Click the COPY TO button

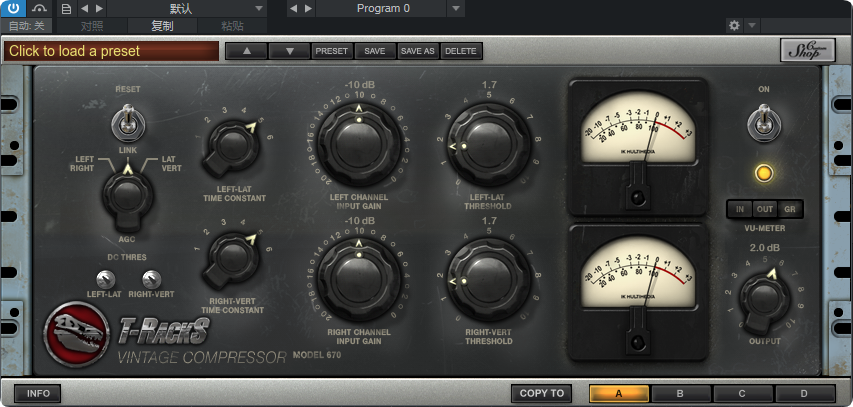click(x=541, y=393)
